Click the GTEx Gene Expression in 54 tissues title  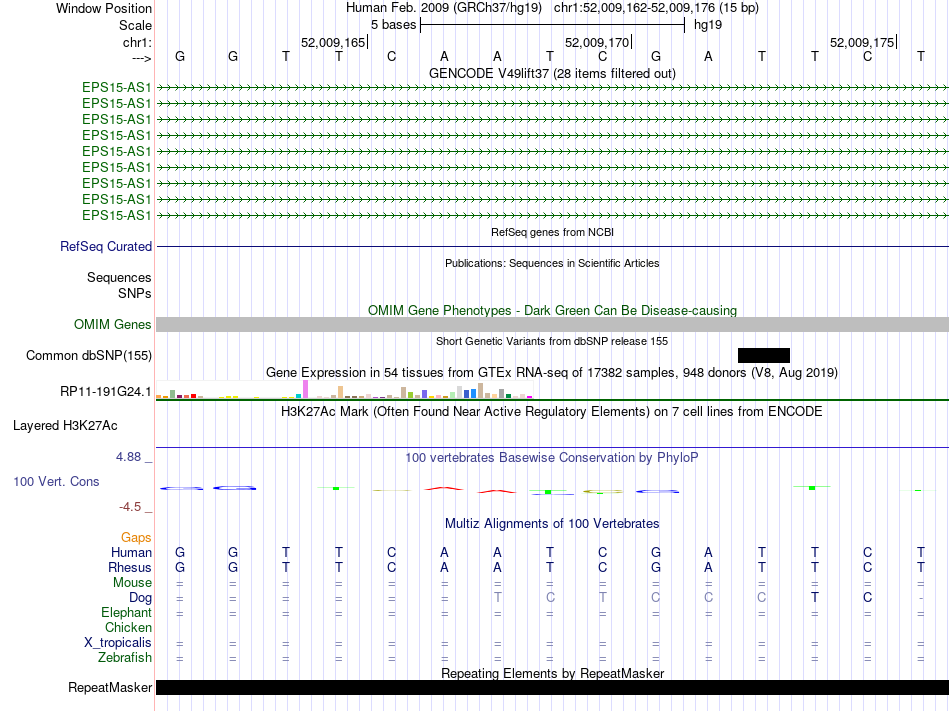(552, 372)
